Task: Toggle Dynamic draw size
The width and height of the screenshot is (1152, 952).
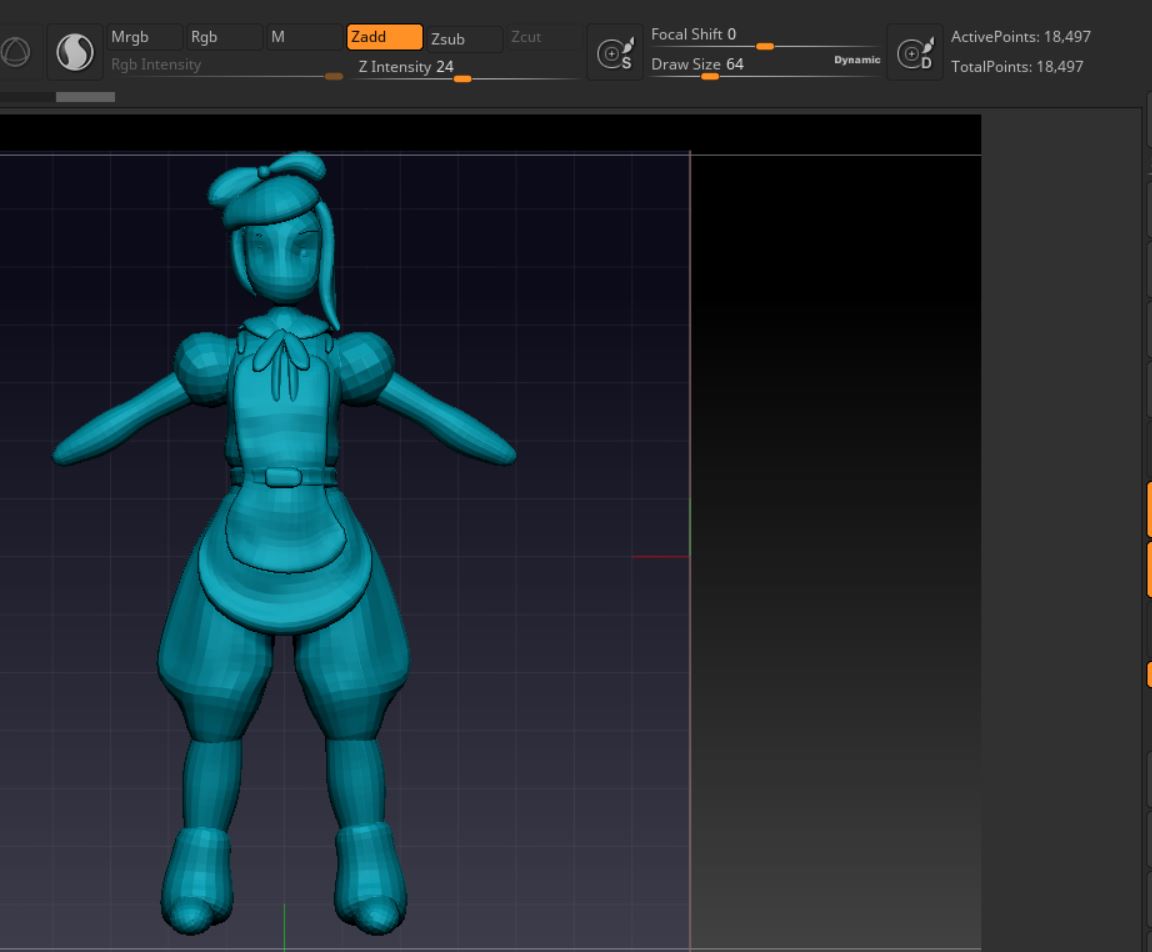Action: (857, 60)
